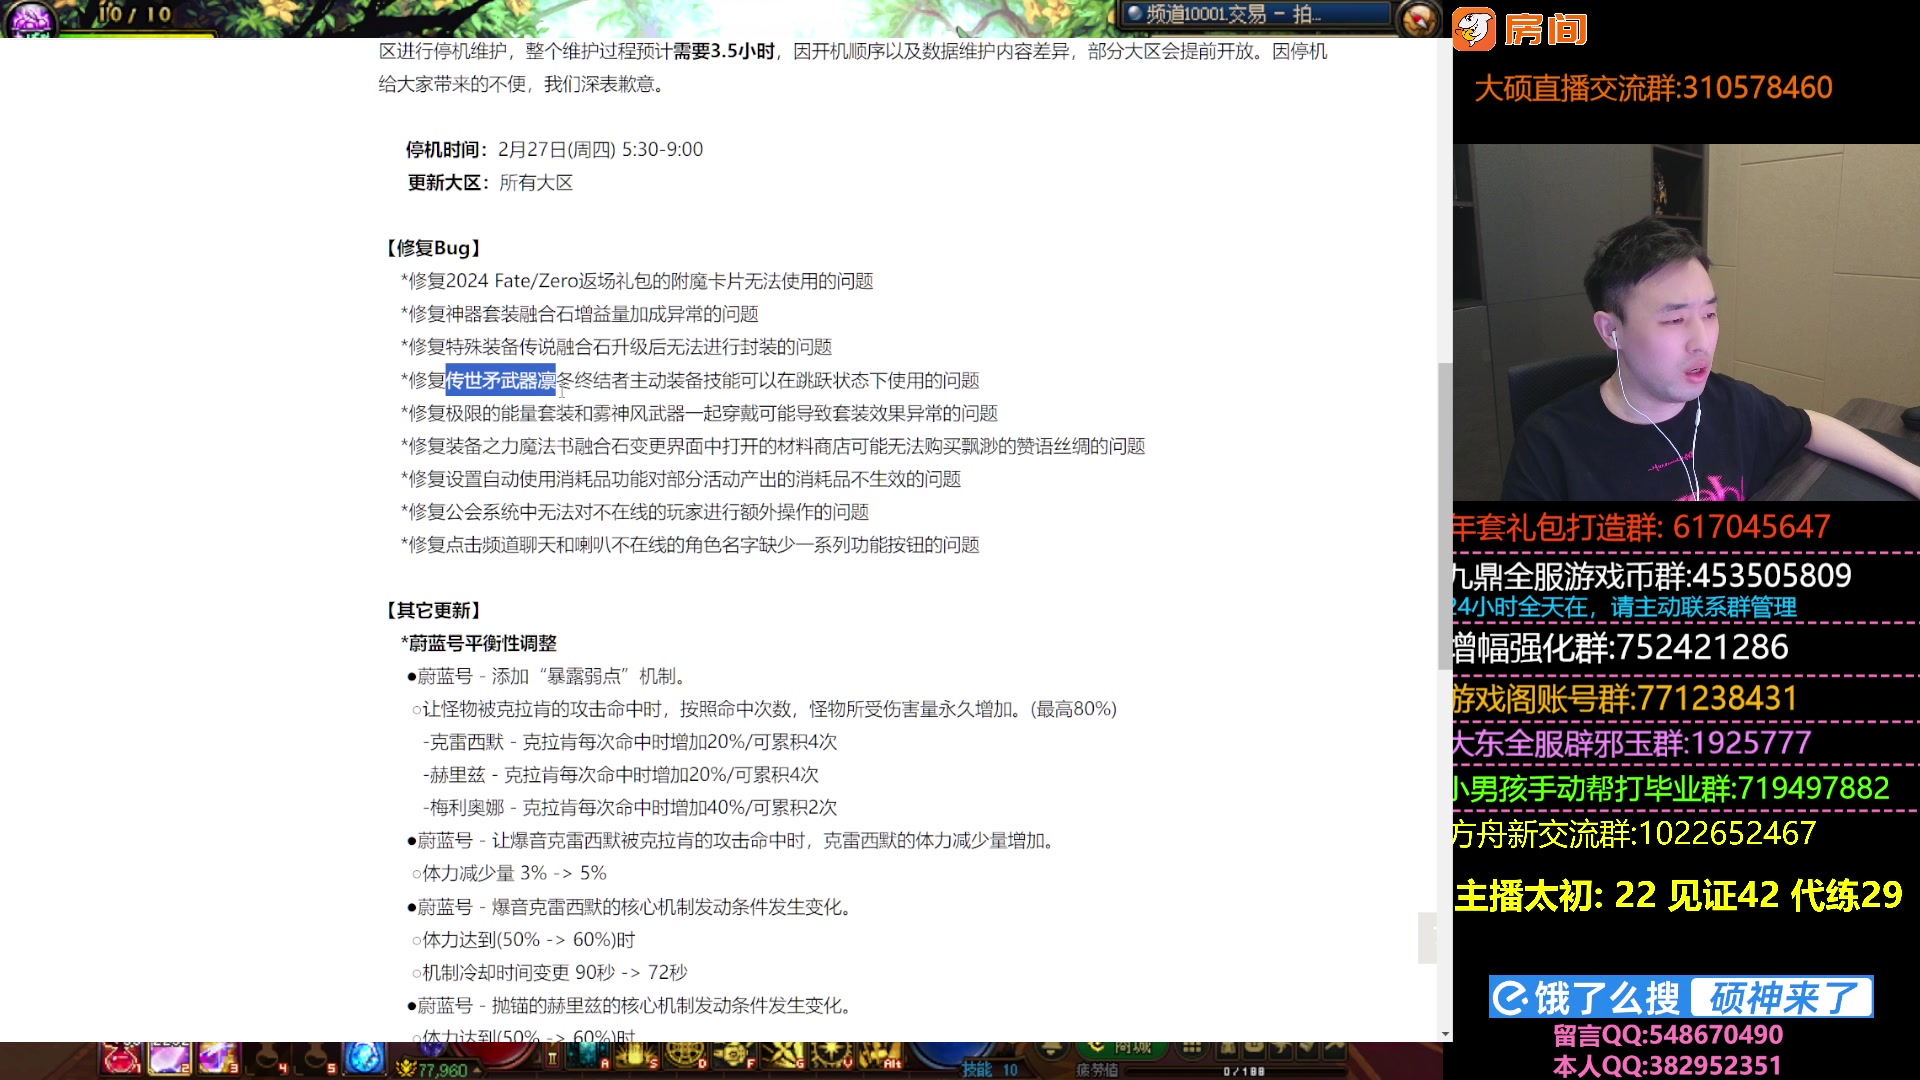Click the blue crystal orb icon in the bottom bar
The width and height of the screenshot is (1920, 1080).
pos(364,1059)
